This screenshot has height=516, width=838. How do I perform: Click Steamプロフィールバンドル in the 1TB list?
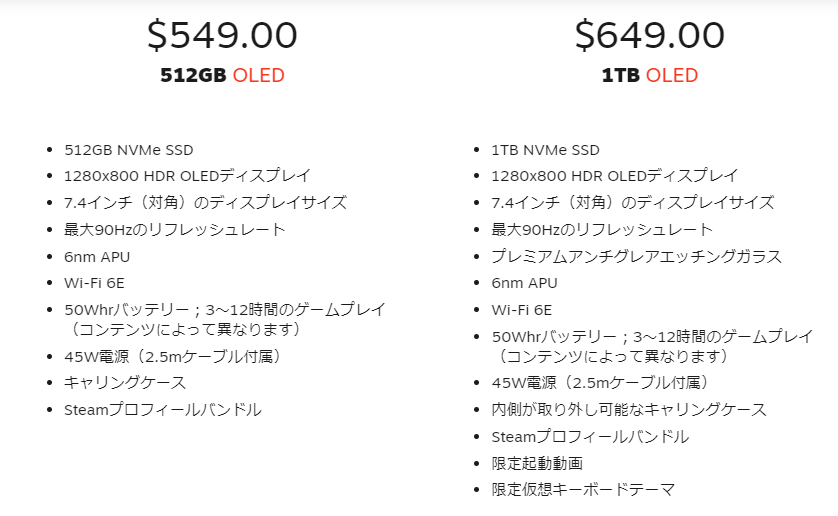591,437
